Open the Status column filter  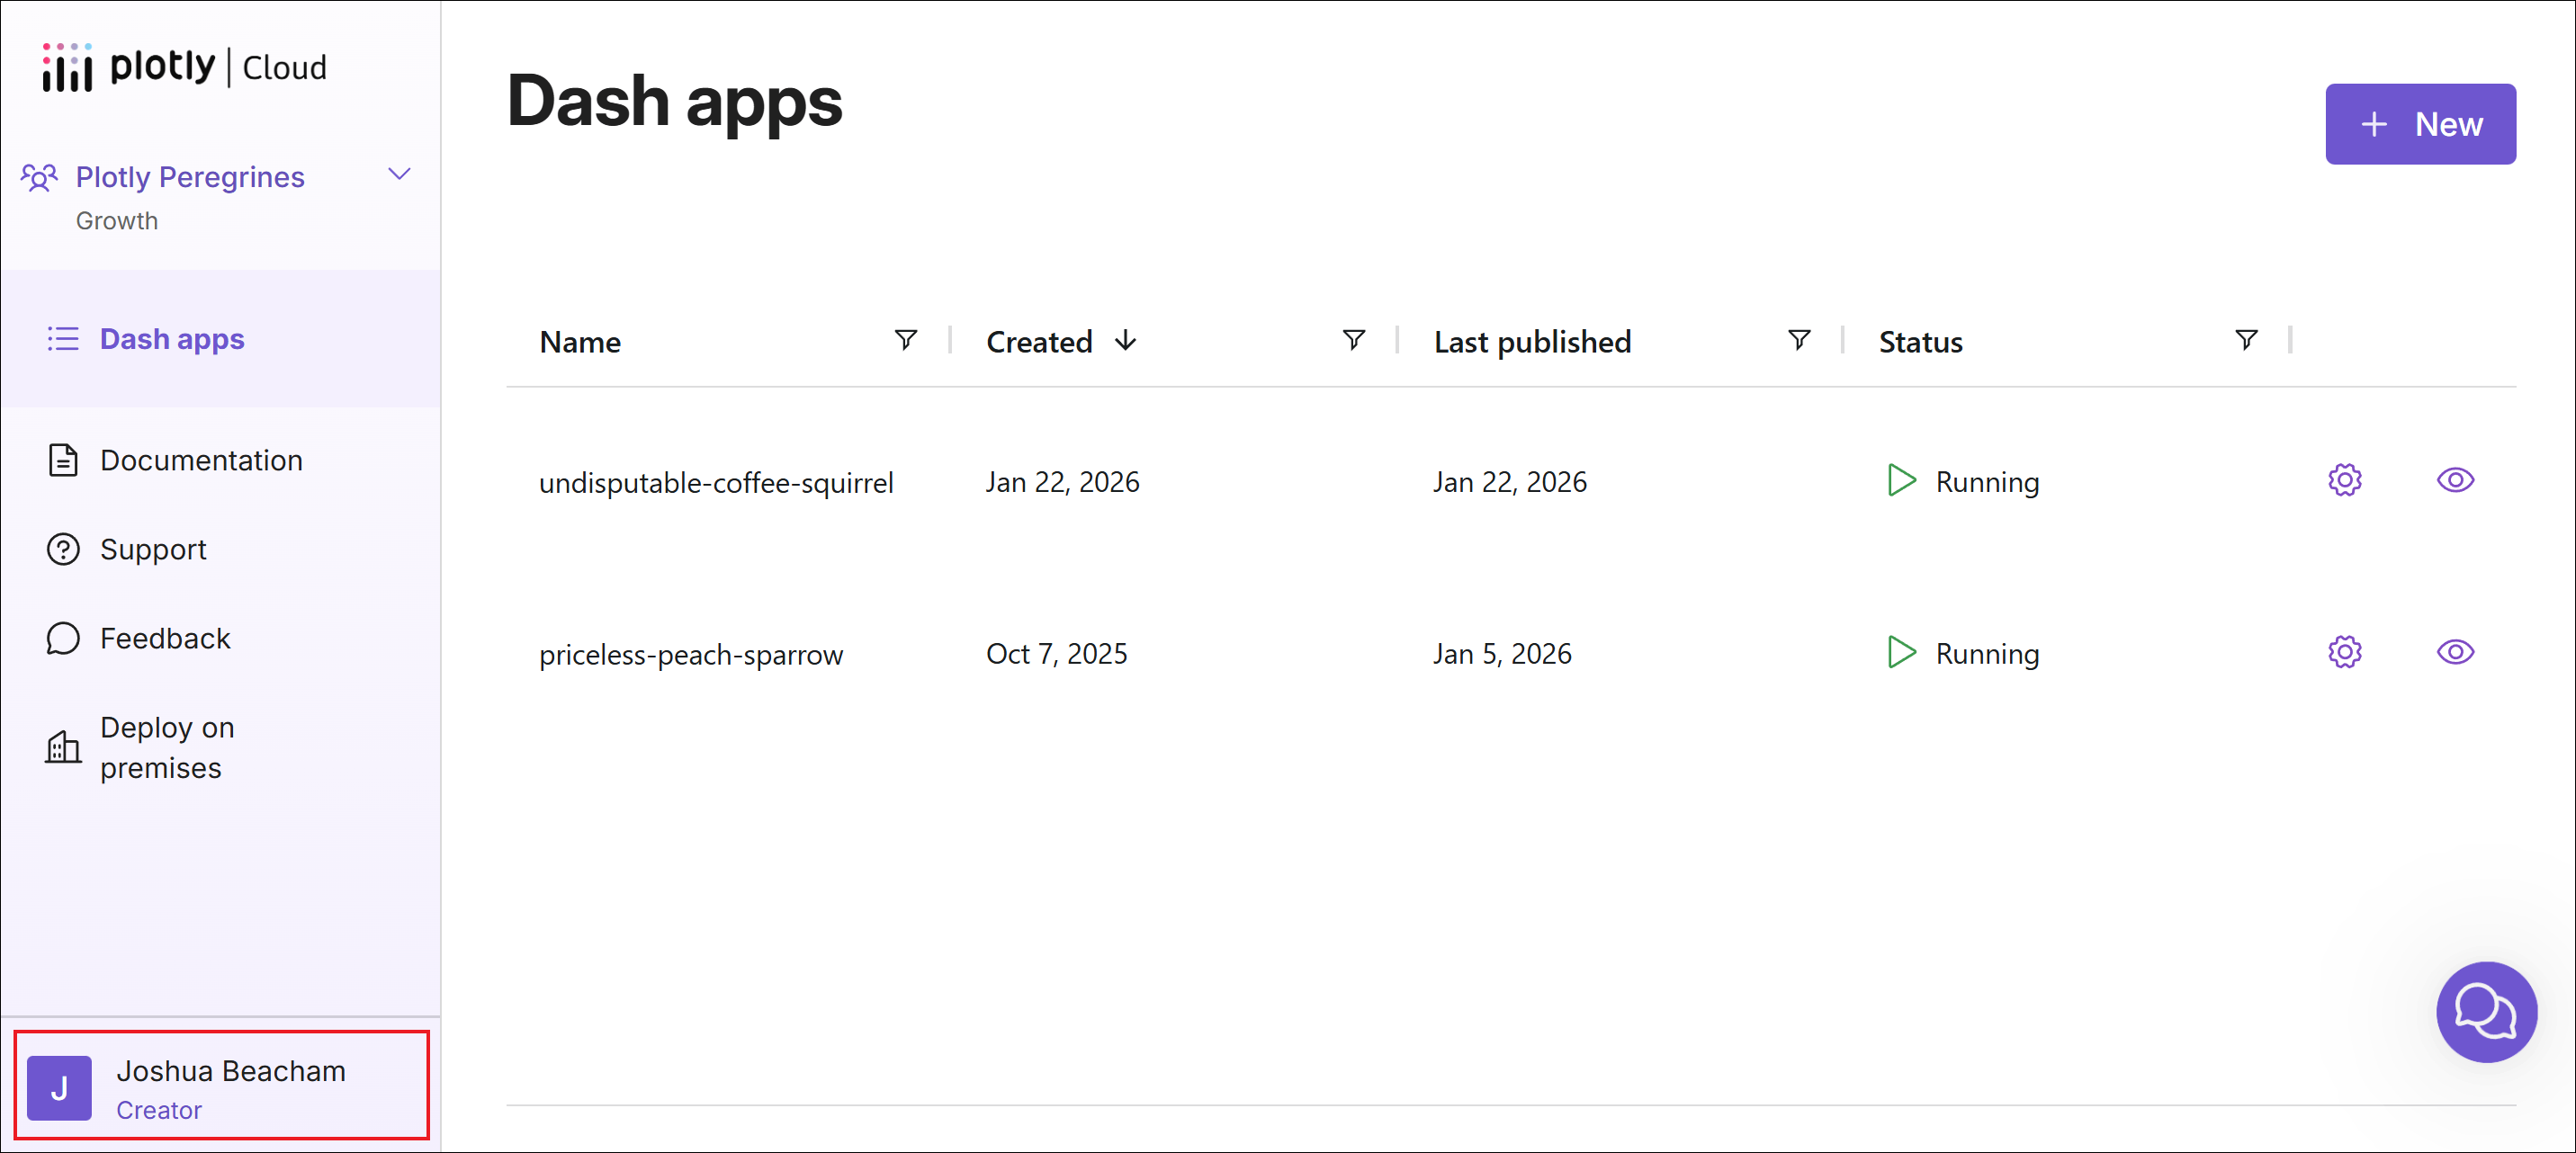tap(2245, 341)
